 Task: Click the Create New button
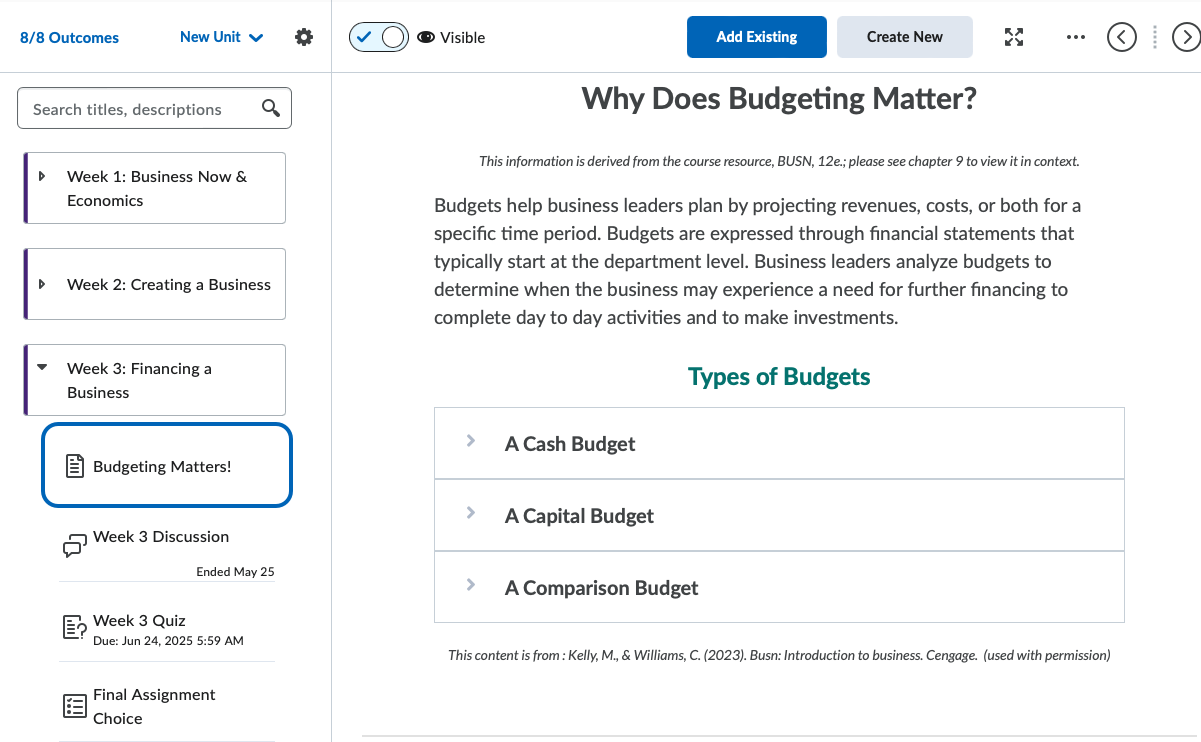[x=904, y=37]
